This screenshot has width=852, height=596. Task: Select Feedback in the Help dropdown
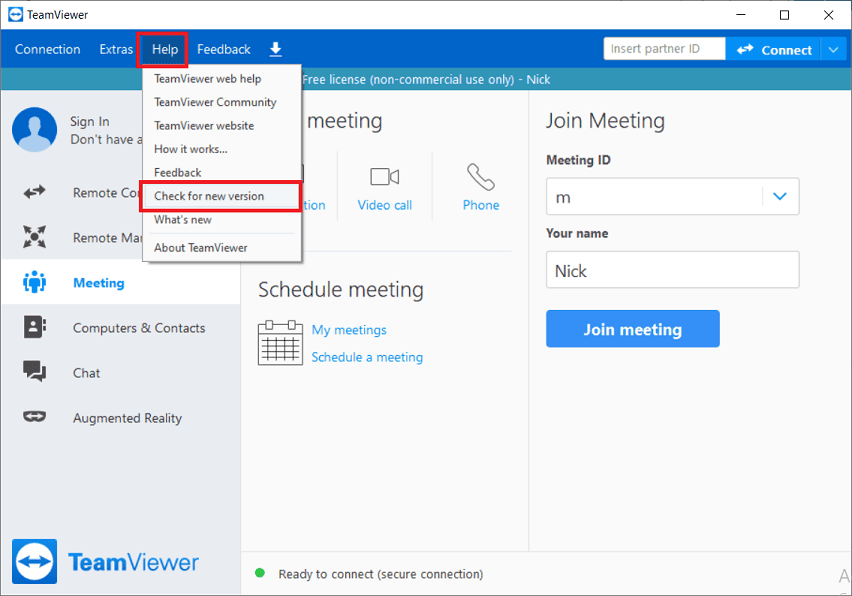(x=221, y=172)
